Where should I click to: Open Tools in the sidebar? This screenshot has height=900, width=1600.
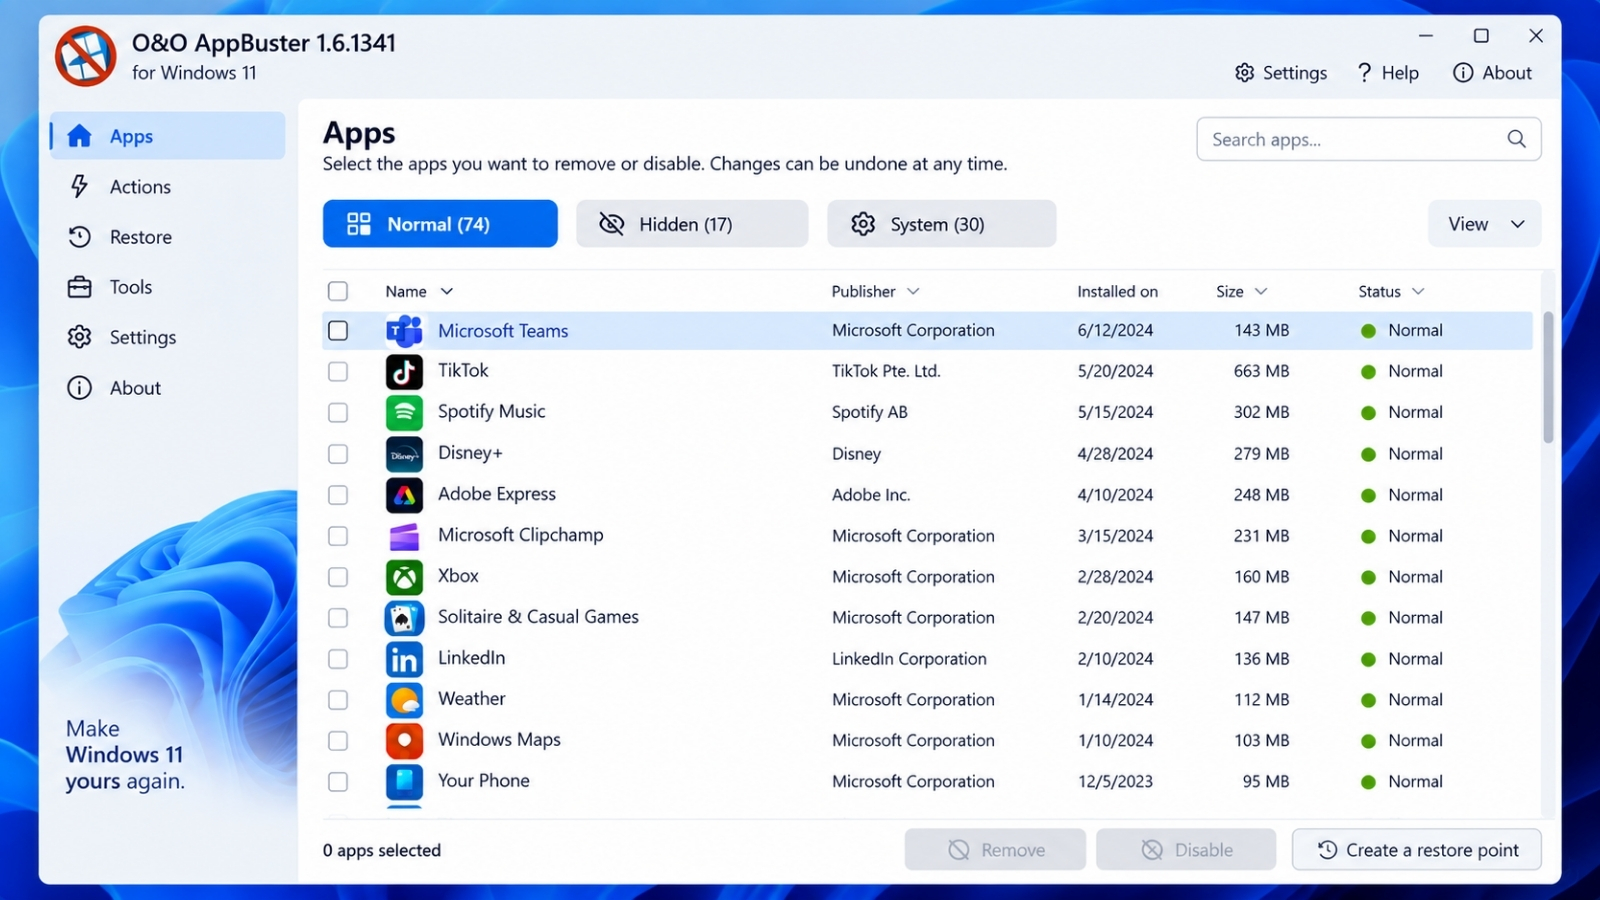167,287
